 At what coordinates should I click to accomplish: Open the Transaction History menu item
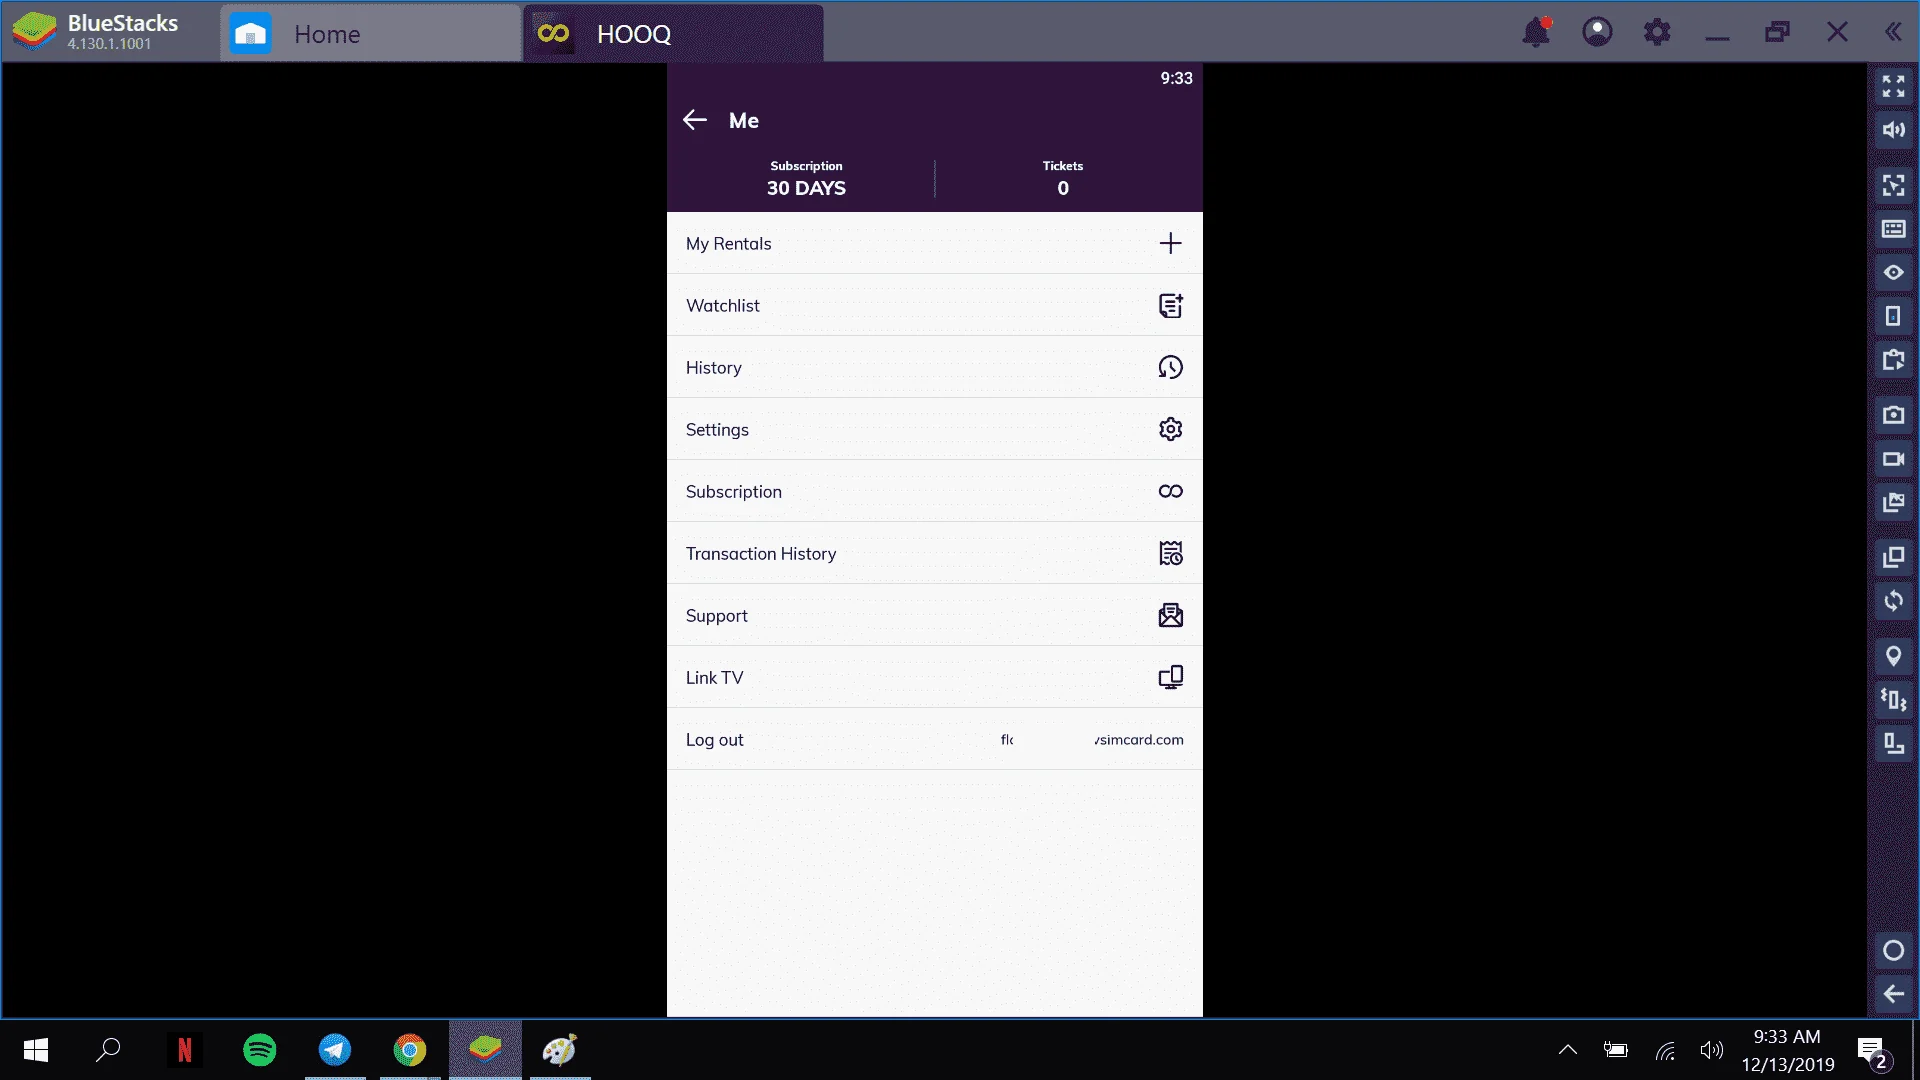pos(934,553)
